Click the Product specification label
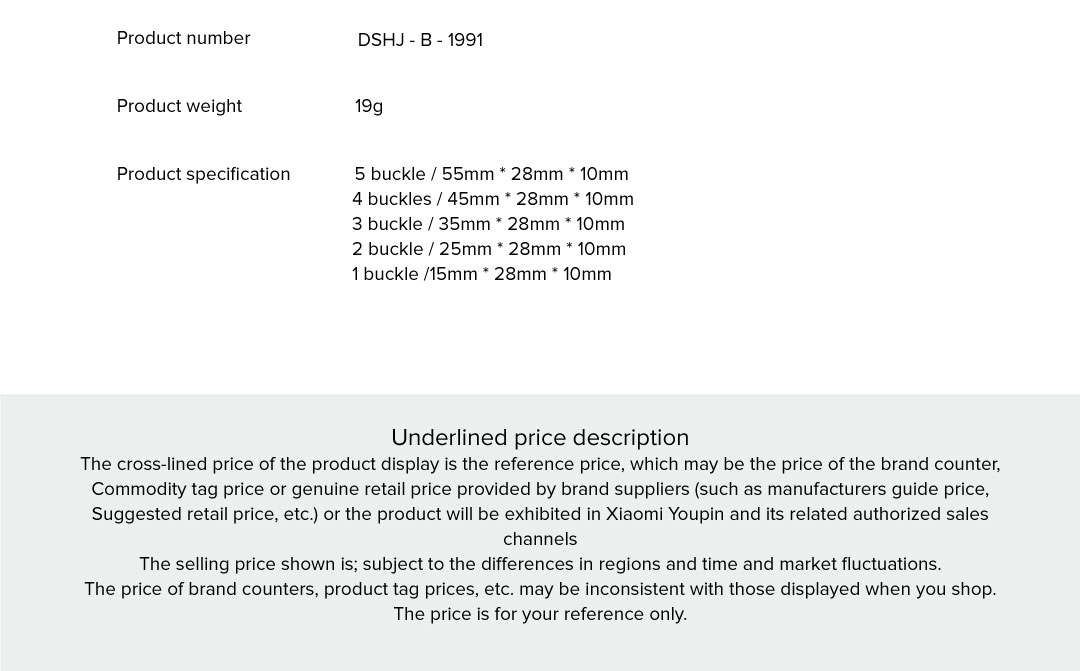Screen dimensions: 1080x671 pyautogui.click(x=203, y=174)
